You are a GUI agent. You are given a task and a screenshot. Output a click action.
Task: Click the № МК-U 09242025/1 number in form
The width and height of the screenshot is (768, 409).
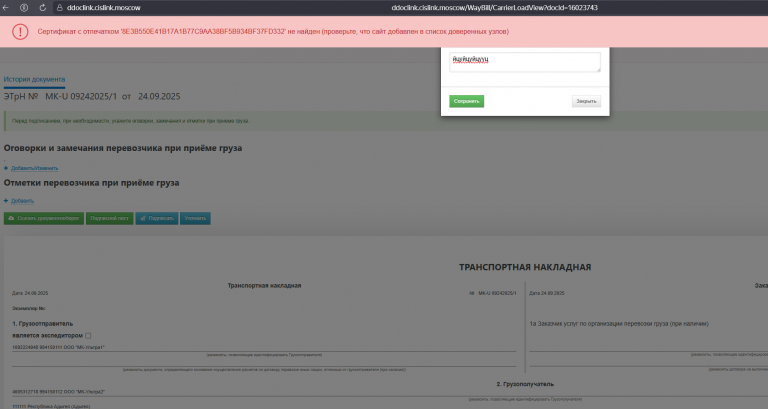(x=493, y=293)
